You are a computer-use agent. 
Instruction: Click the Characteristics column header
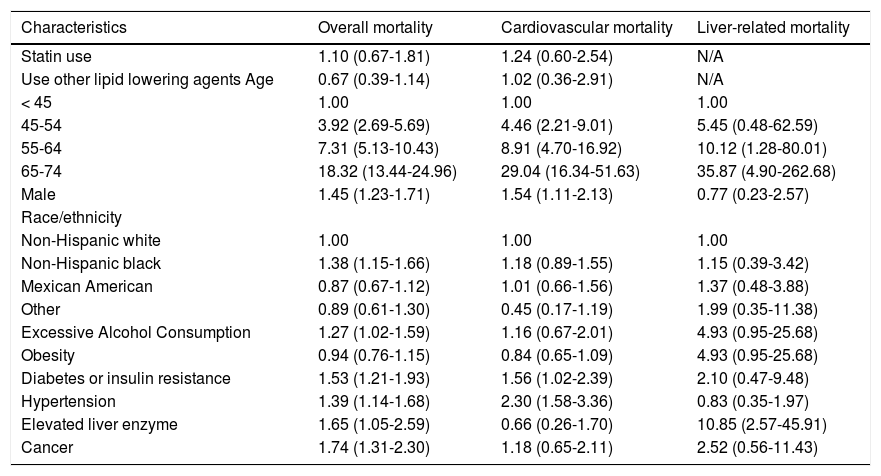click(67, 28)
